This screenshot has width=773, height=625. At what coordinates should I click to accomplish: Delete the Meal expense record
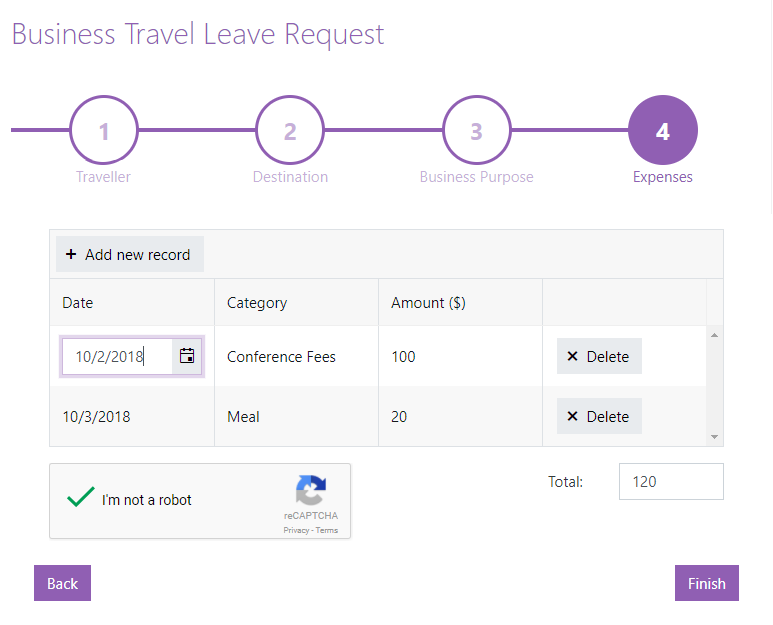[599, 416]
